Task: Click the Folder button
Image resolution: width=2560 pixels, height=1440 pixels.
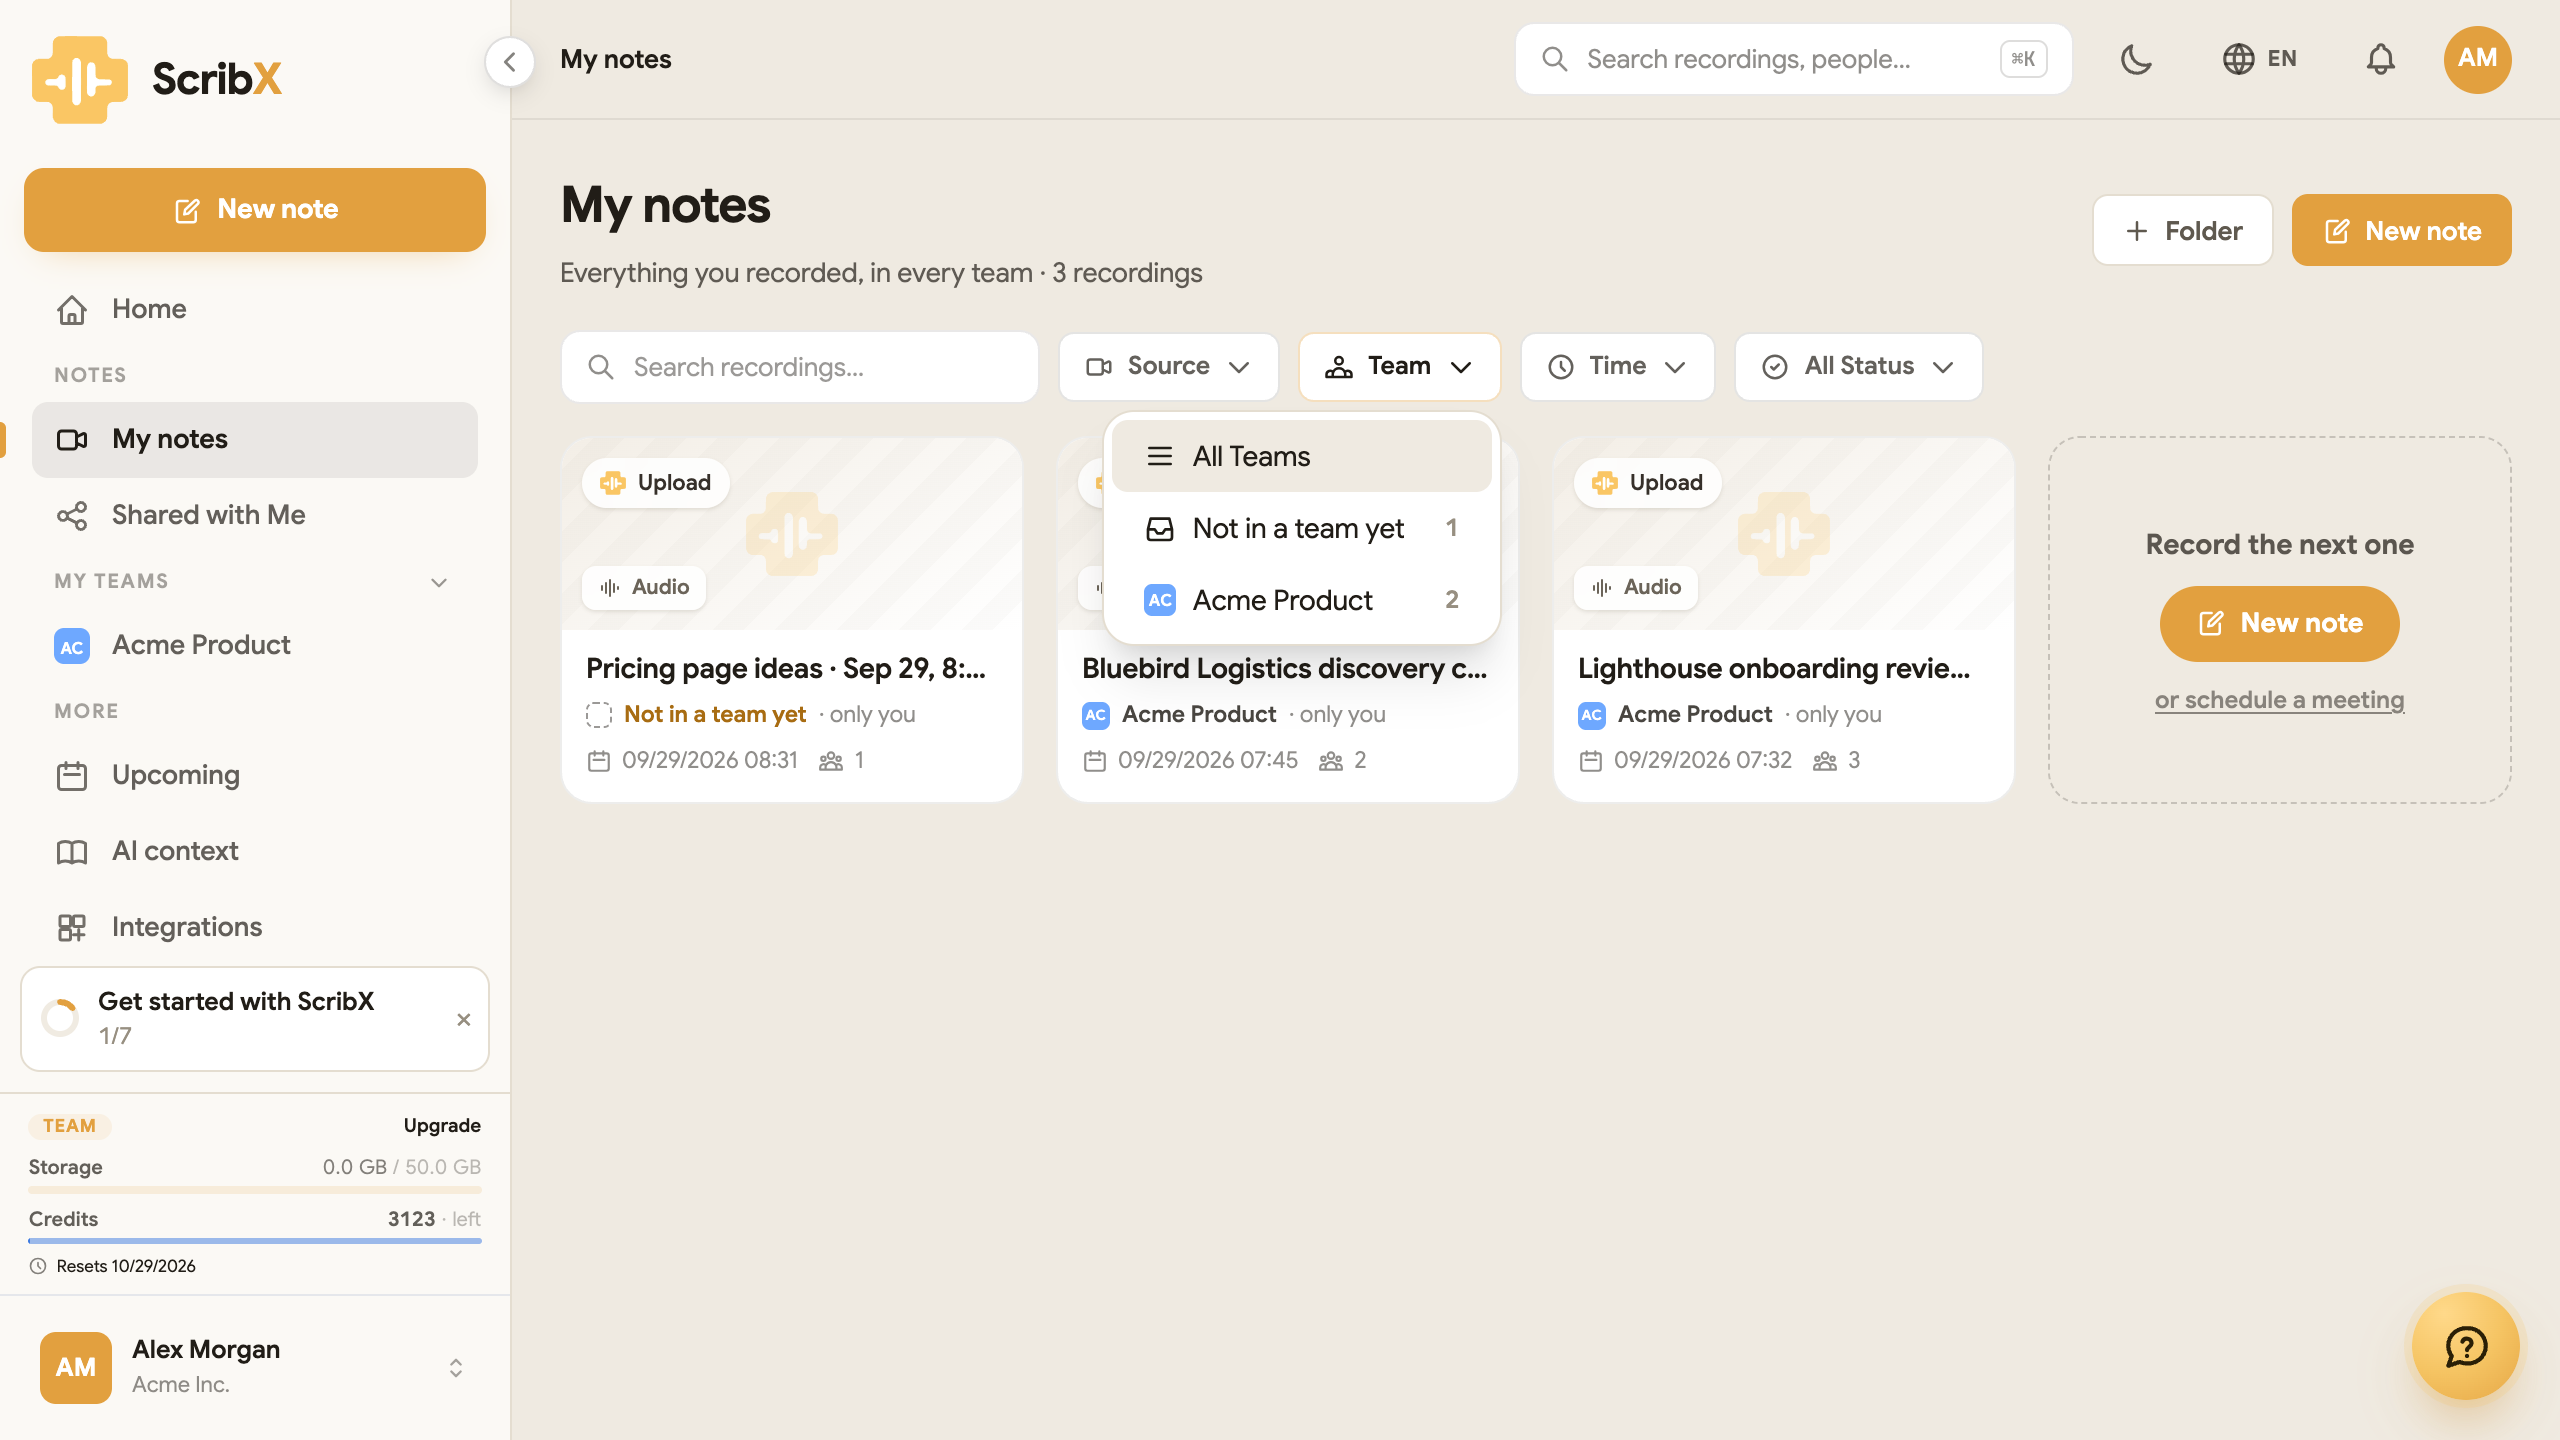Action: (x=2182, y=230)
